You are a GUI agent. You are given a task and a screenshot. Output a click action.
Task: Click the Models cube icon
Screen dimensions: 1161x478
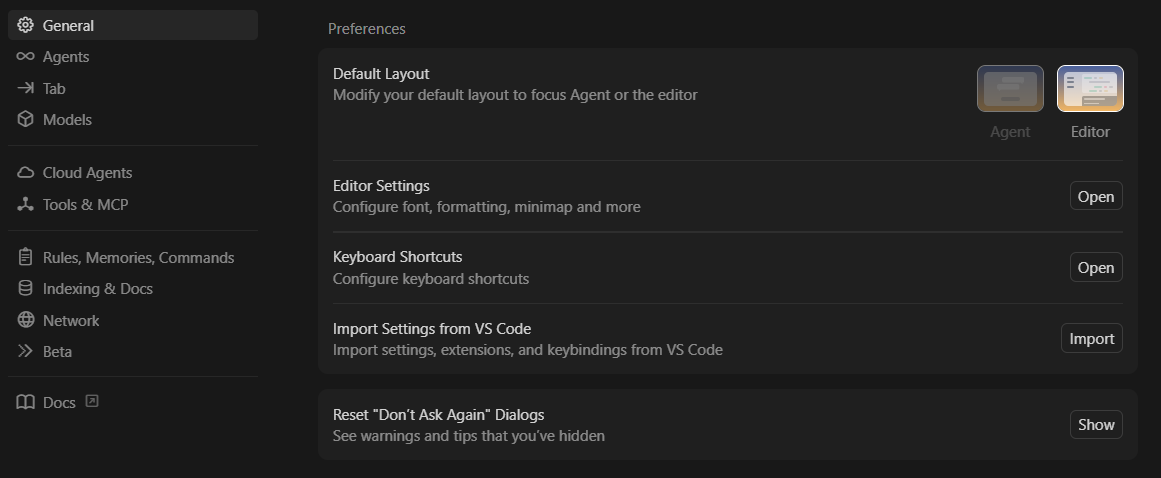[x=25, y=119]
